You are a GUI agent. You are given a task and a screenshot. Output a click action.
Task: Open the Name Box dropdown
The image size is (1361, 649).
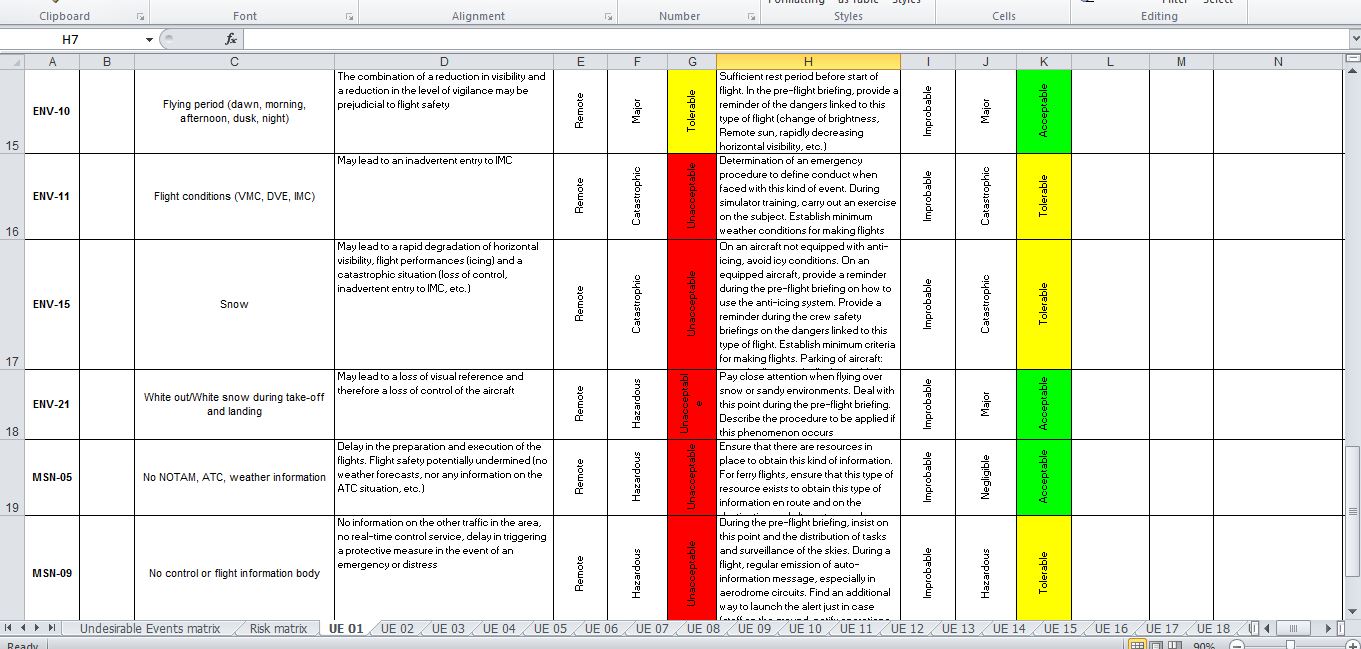click(149, 40)
